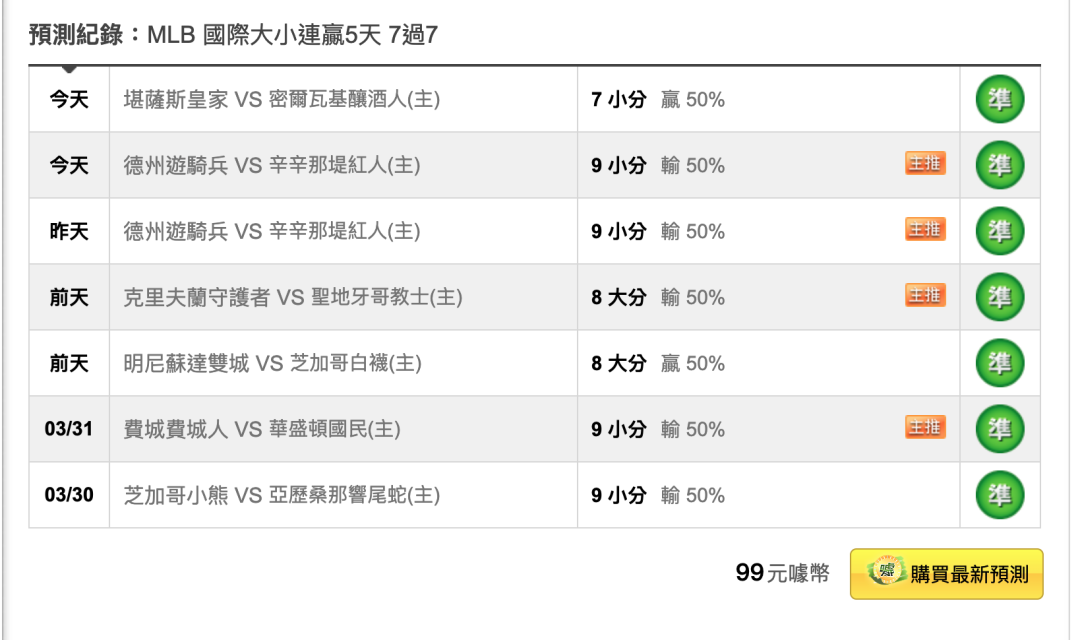Screen dimensions: 1080x640
Task: Click the 主推 tag on the 03/31 row
Action: coord(925,427)
